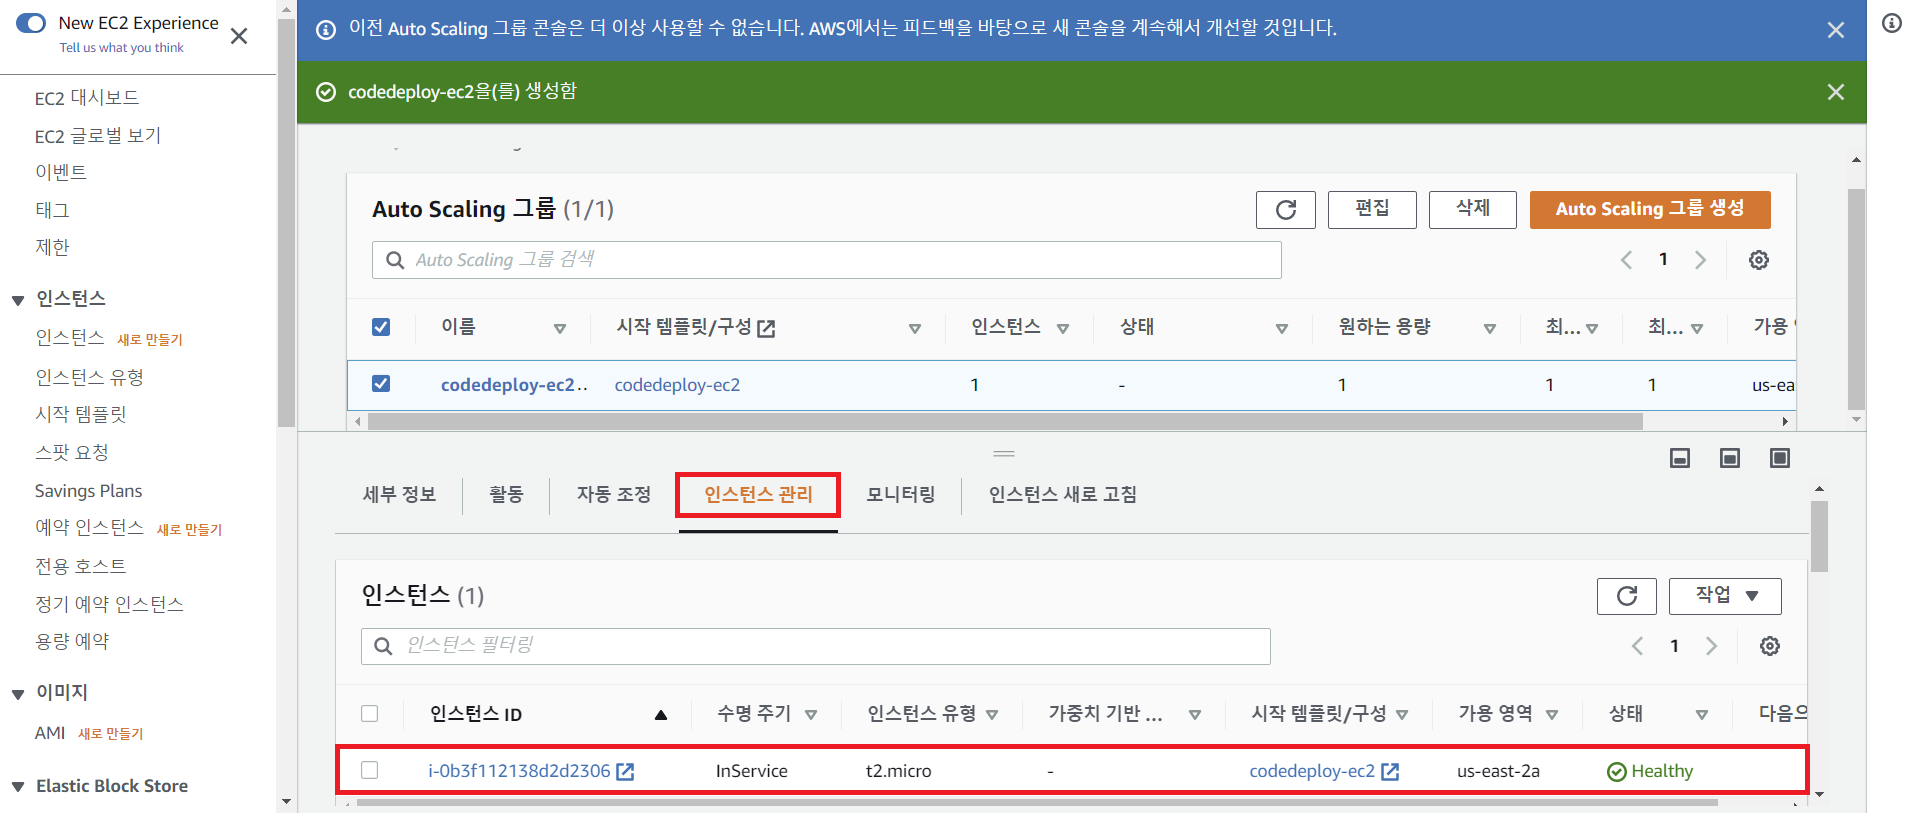Toggle the New EC2 Experience switch
This screenshot has width=1916, height=813.
coord(31,23)
